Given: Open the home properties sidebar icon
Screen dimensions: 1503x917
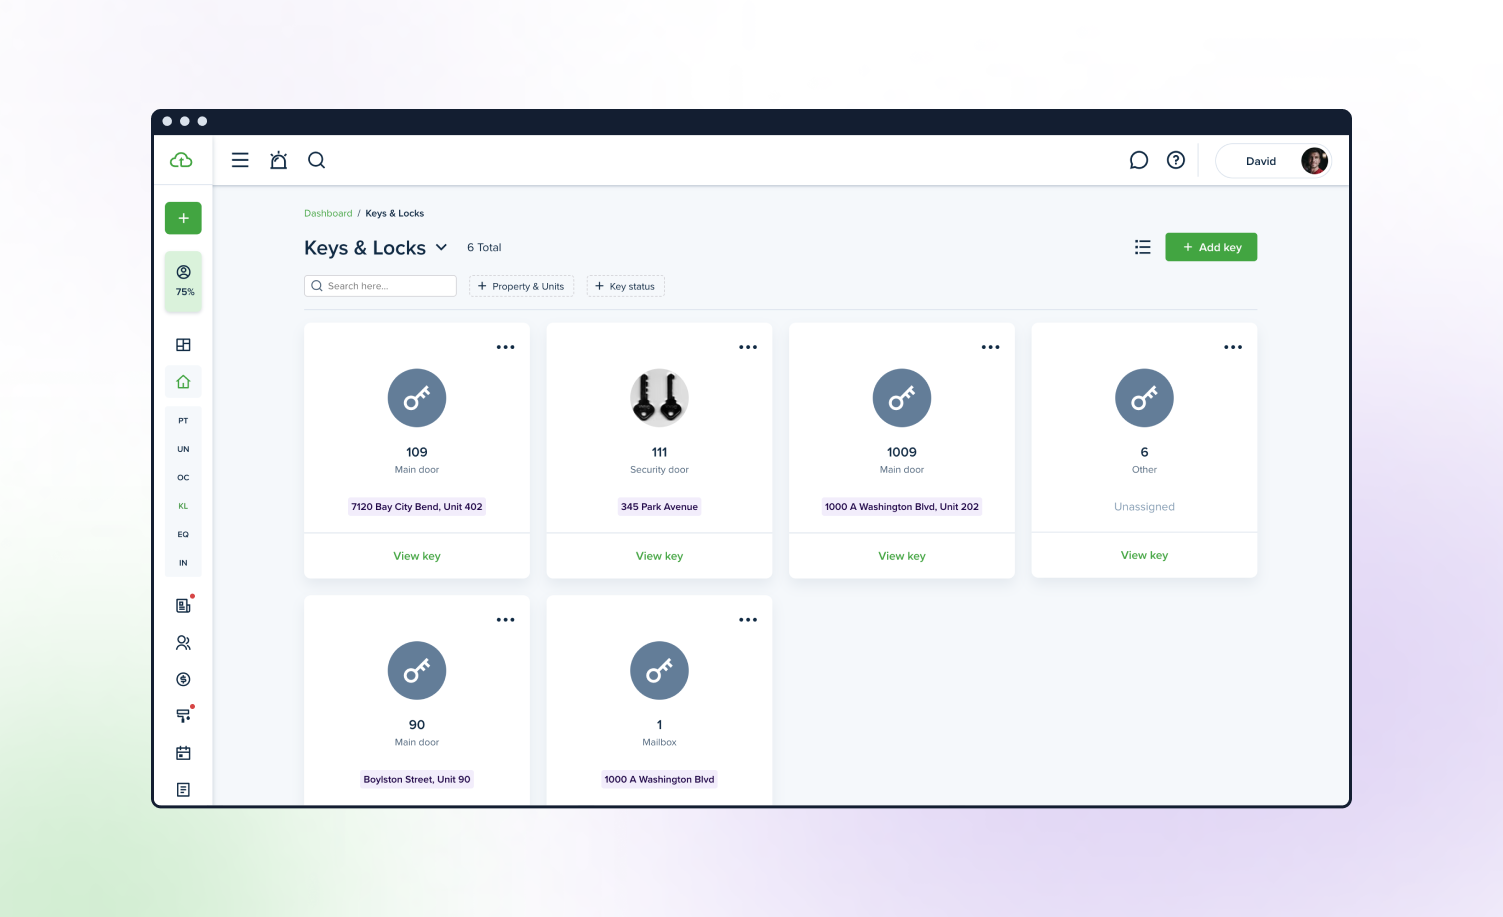Looking at the screenshot, I should click(x=183, y=382).
